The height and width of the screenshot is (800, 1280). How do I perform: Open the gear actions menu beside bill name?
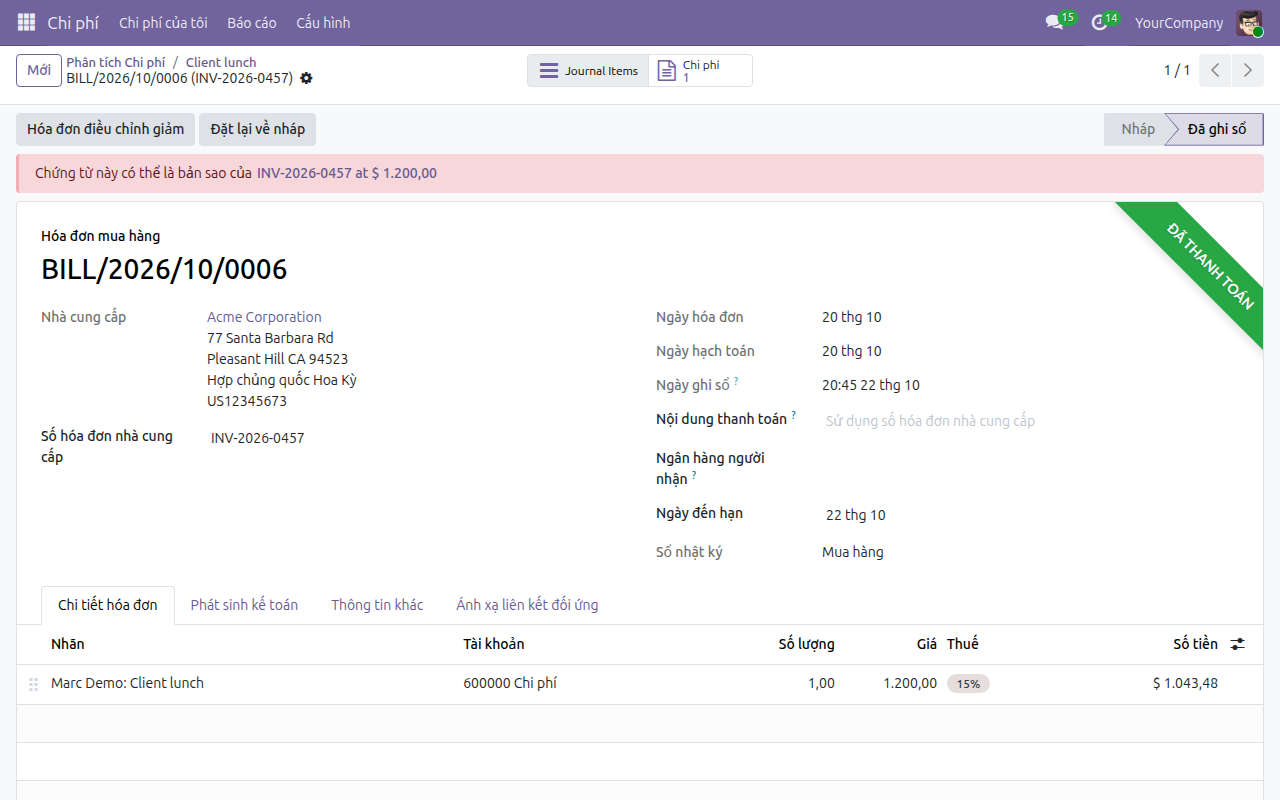pyautogui.click(x=306, y=78)
